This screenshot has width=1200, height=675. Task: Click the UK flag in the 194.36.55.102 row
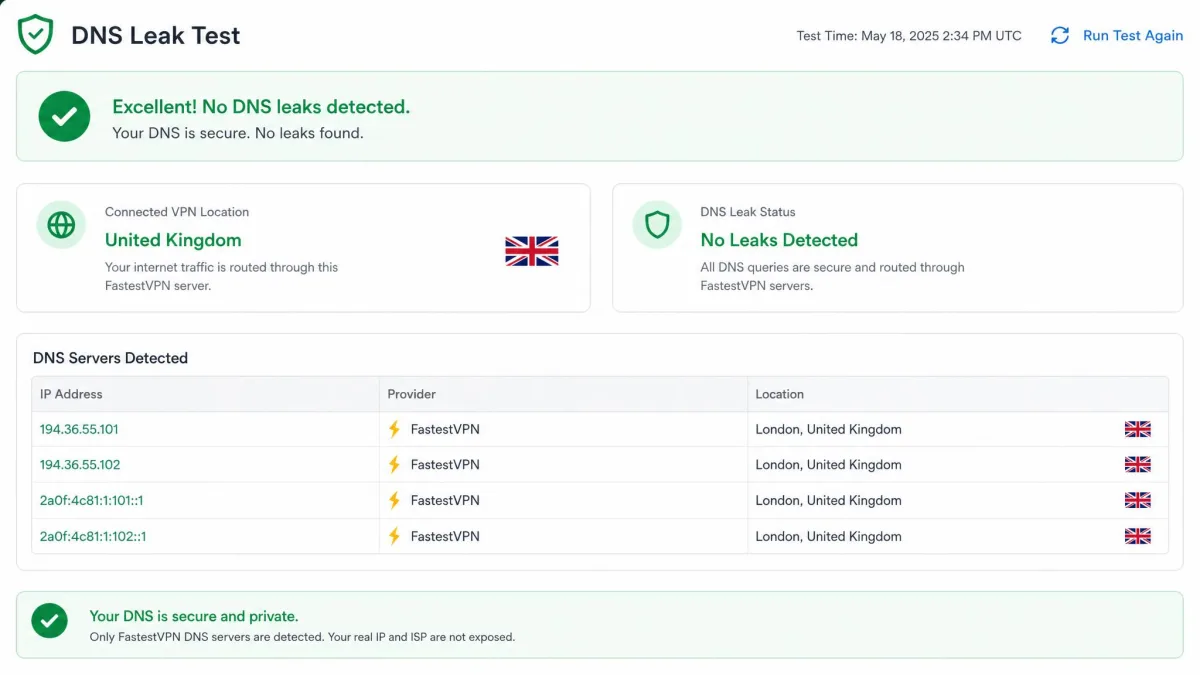point(1138,465)
